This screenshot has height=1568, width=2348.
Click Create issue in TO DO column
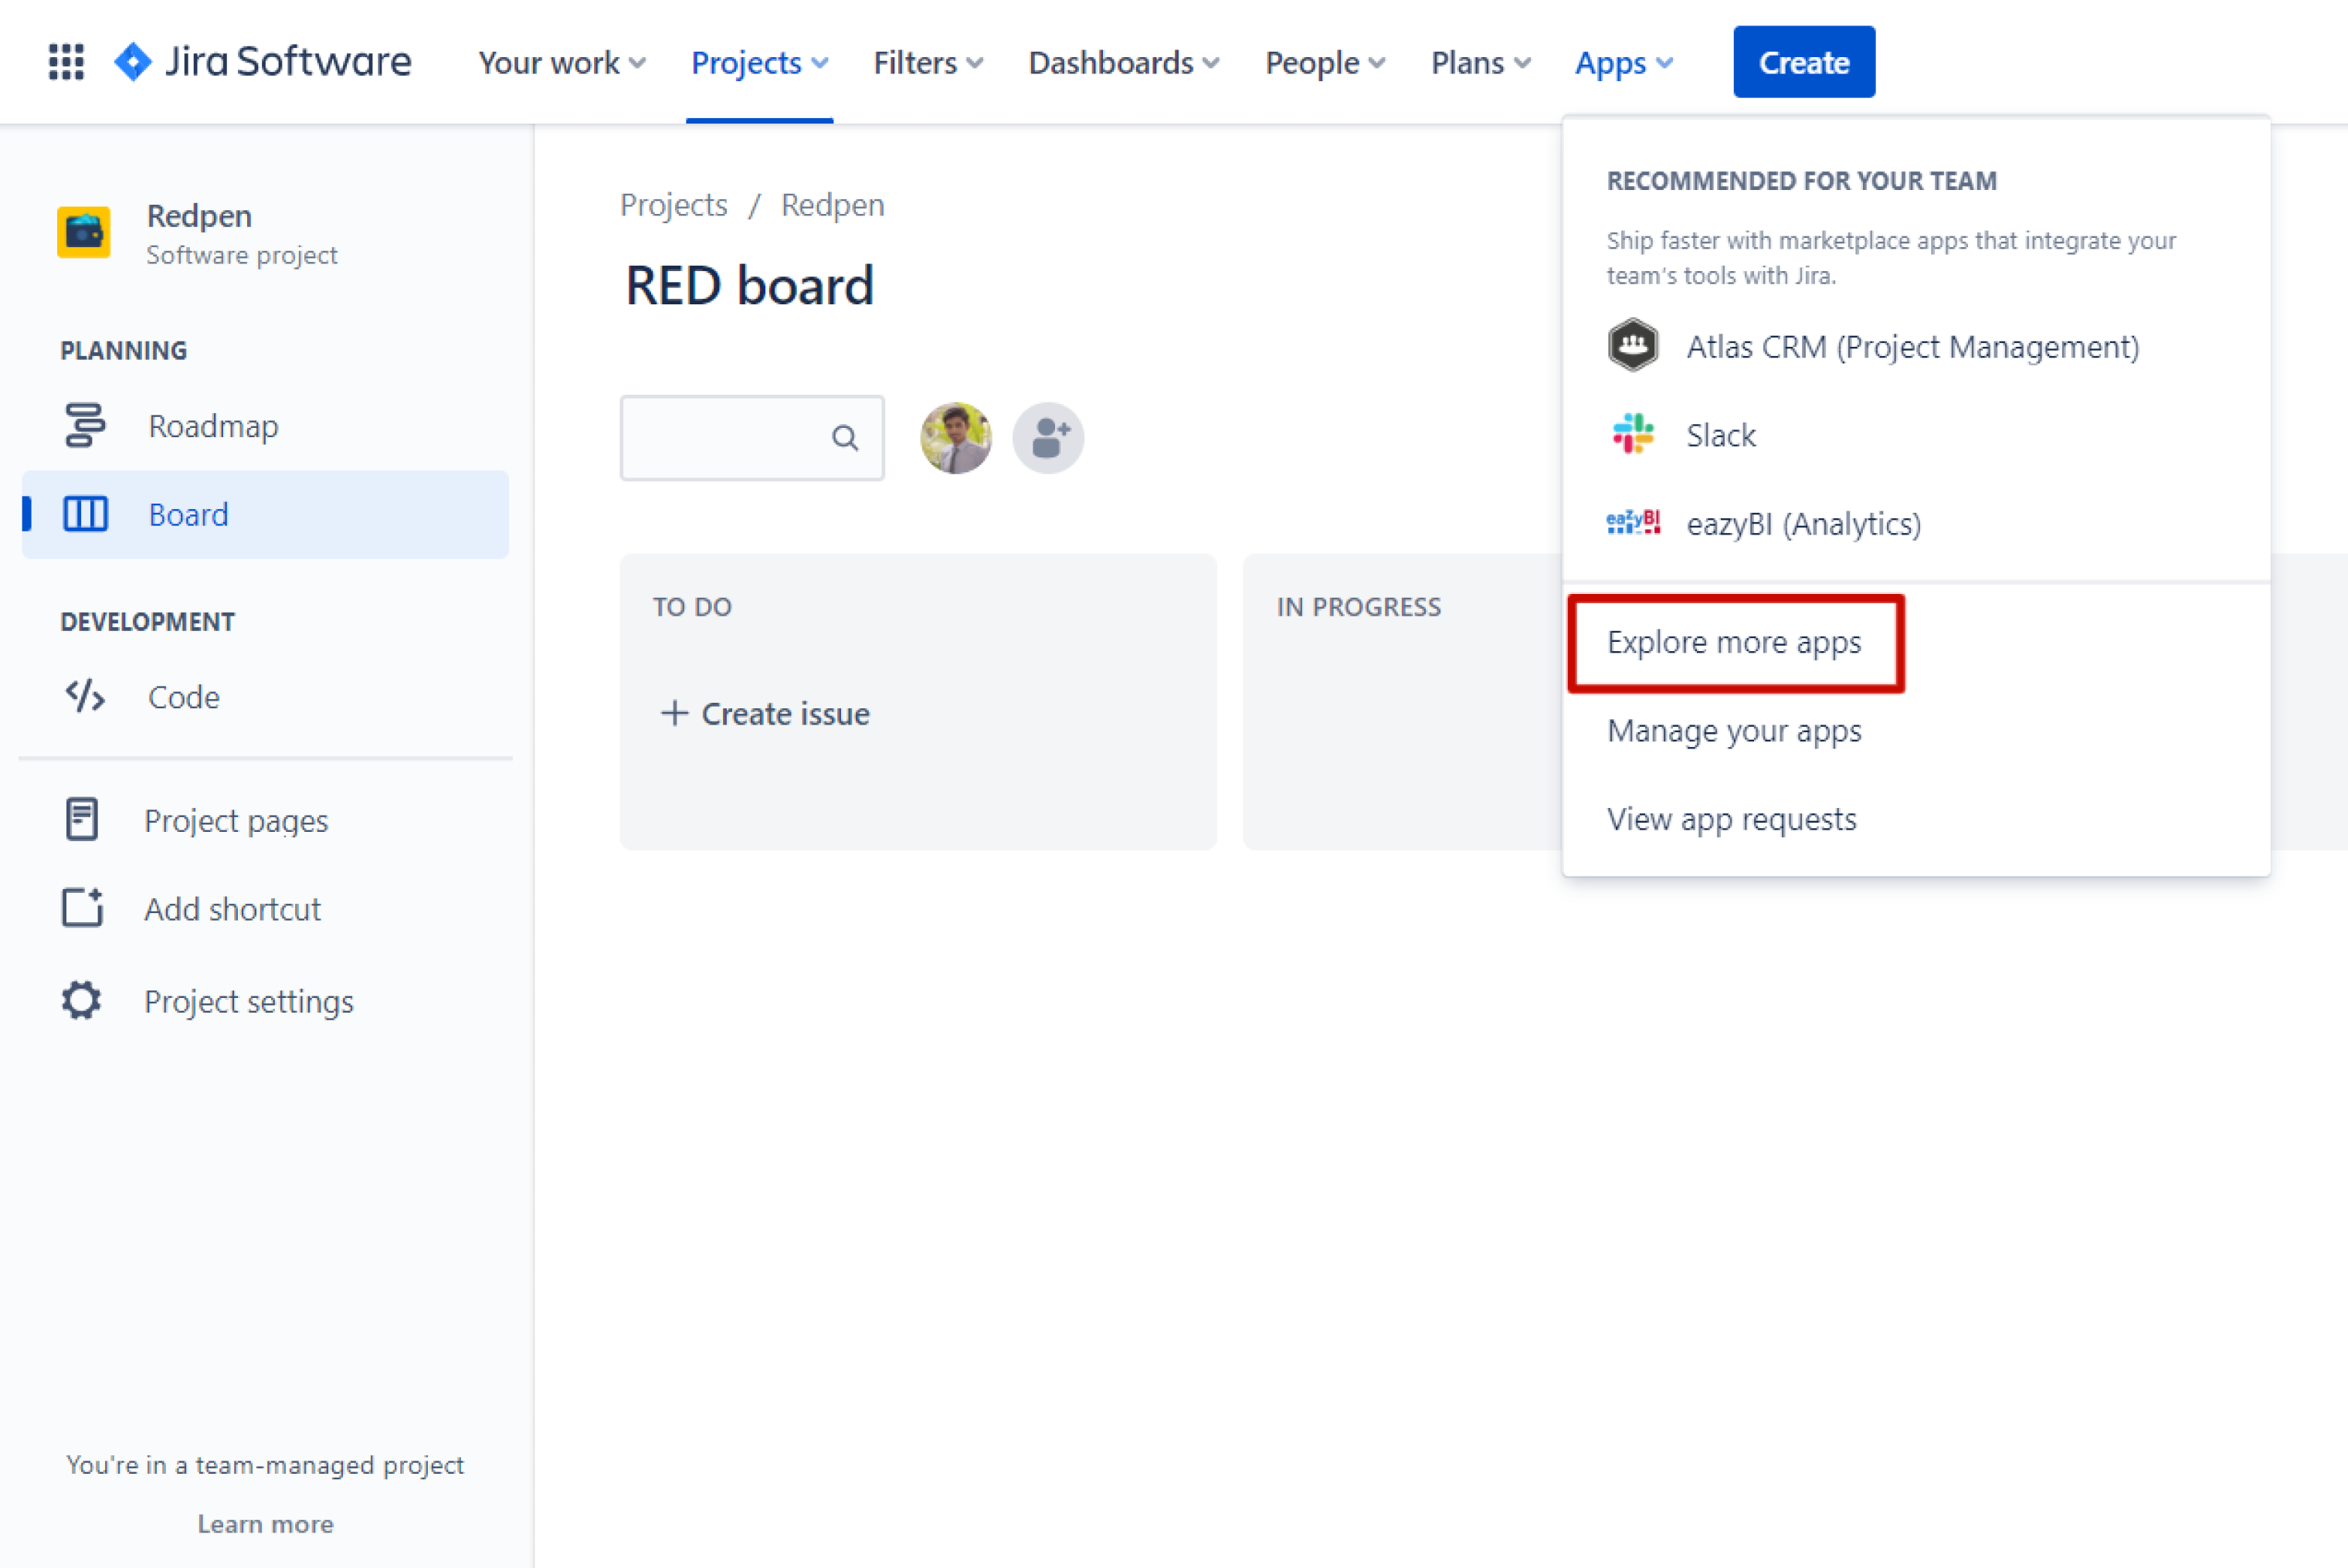point(765,713)
